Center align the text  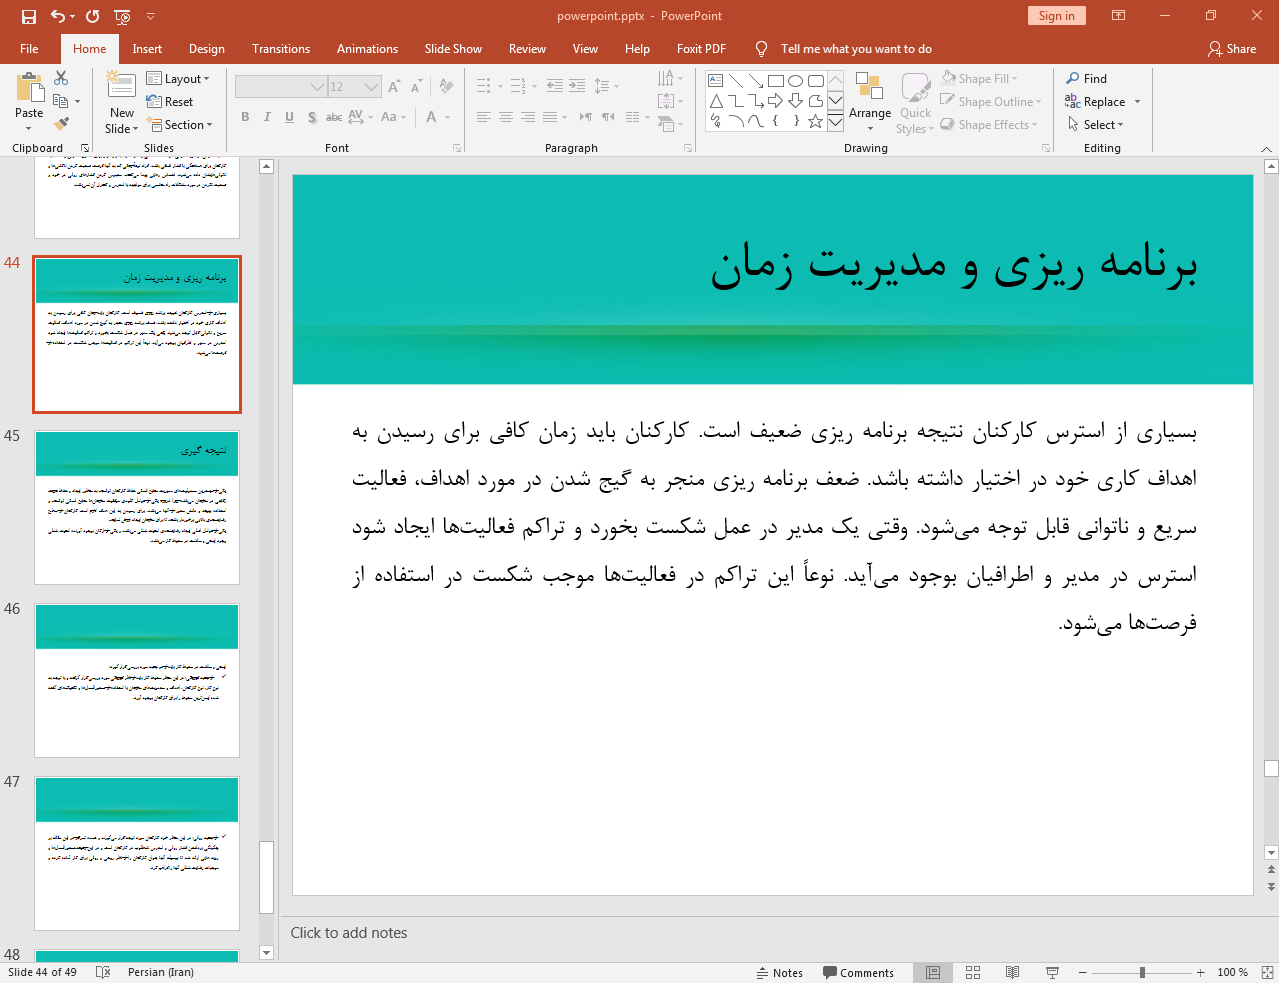[506, 117]
